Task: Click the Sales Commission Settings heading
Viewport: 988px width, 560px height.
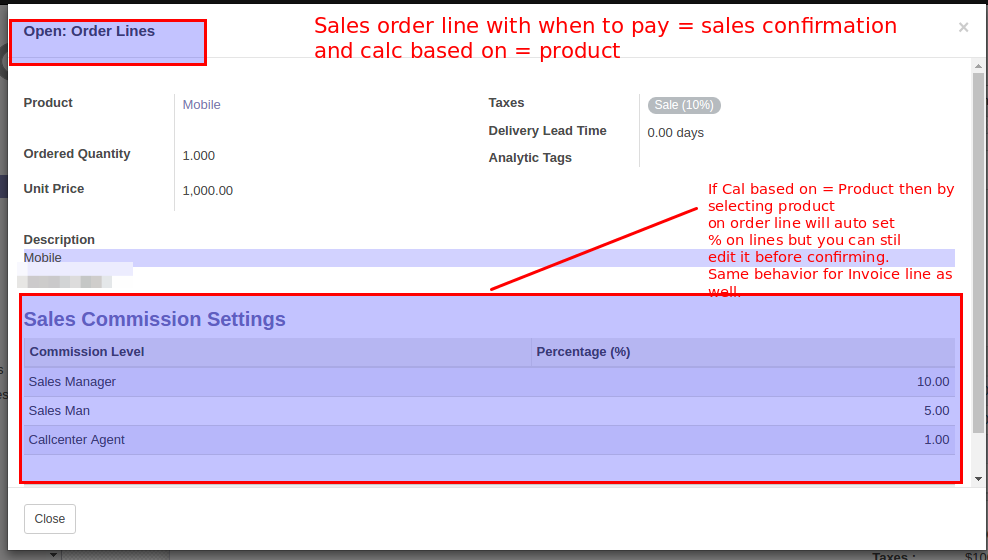Action: (155, 320)
